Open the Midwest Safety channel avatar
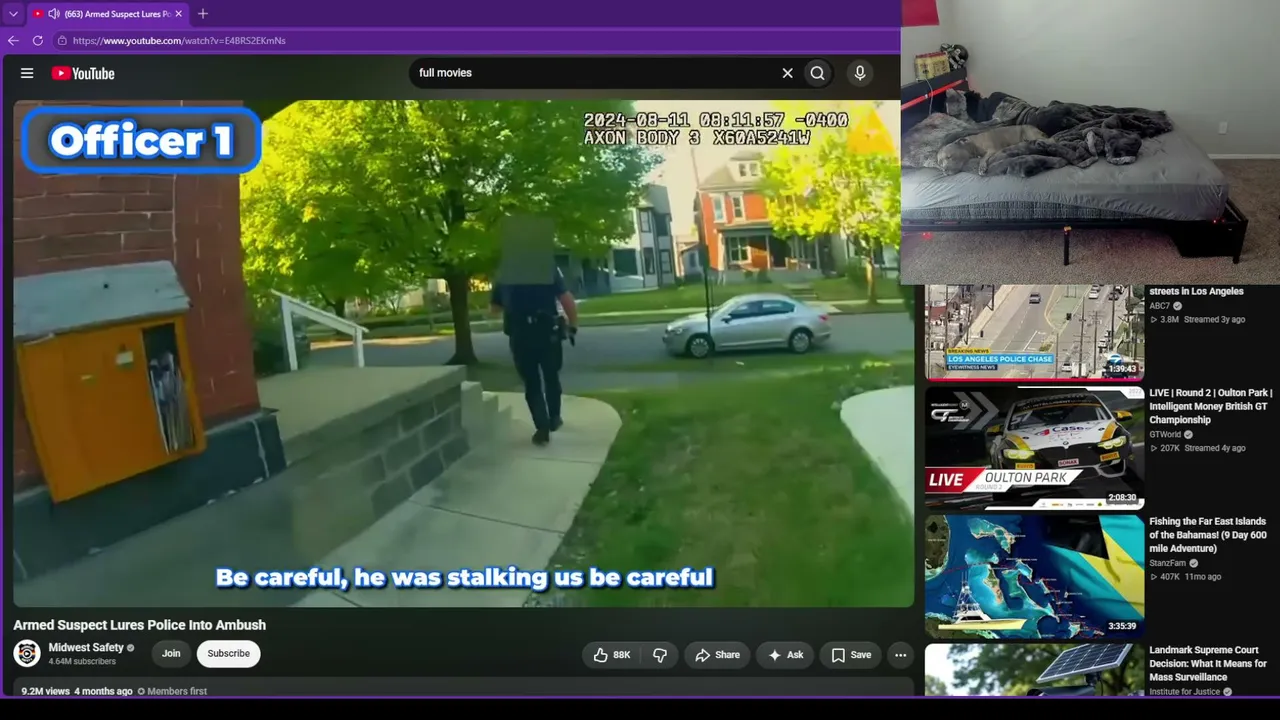The height and width of the screenshot is (720, 1280). pyautogui.click(x=27, y=654)
